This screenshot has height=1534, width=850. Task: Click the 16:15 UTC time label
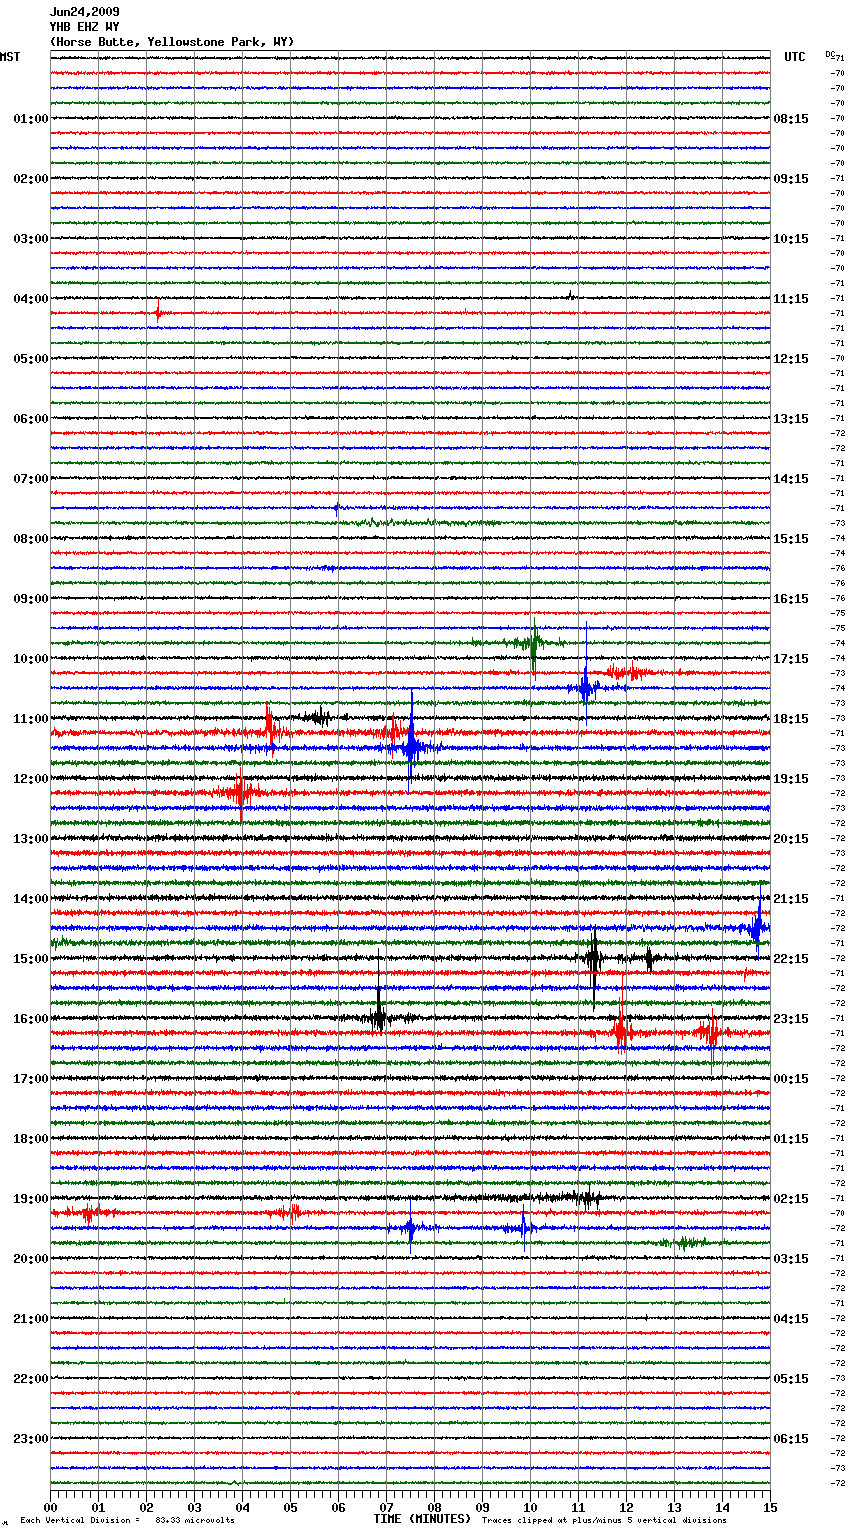coord(791,599)
